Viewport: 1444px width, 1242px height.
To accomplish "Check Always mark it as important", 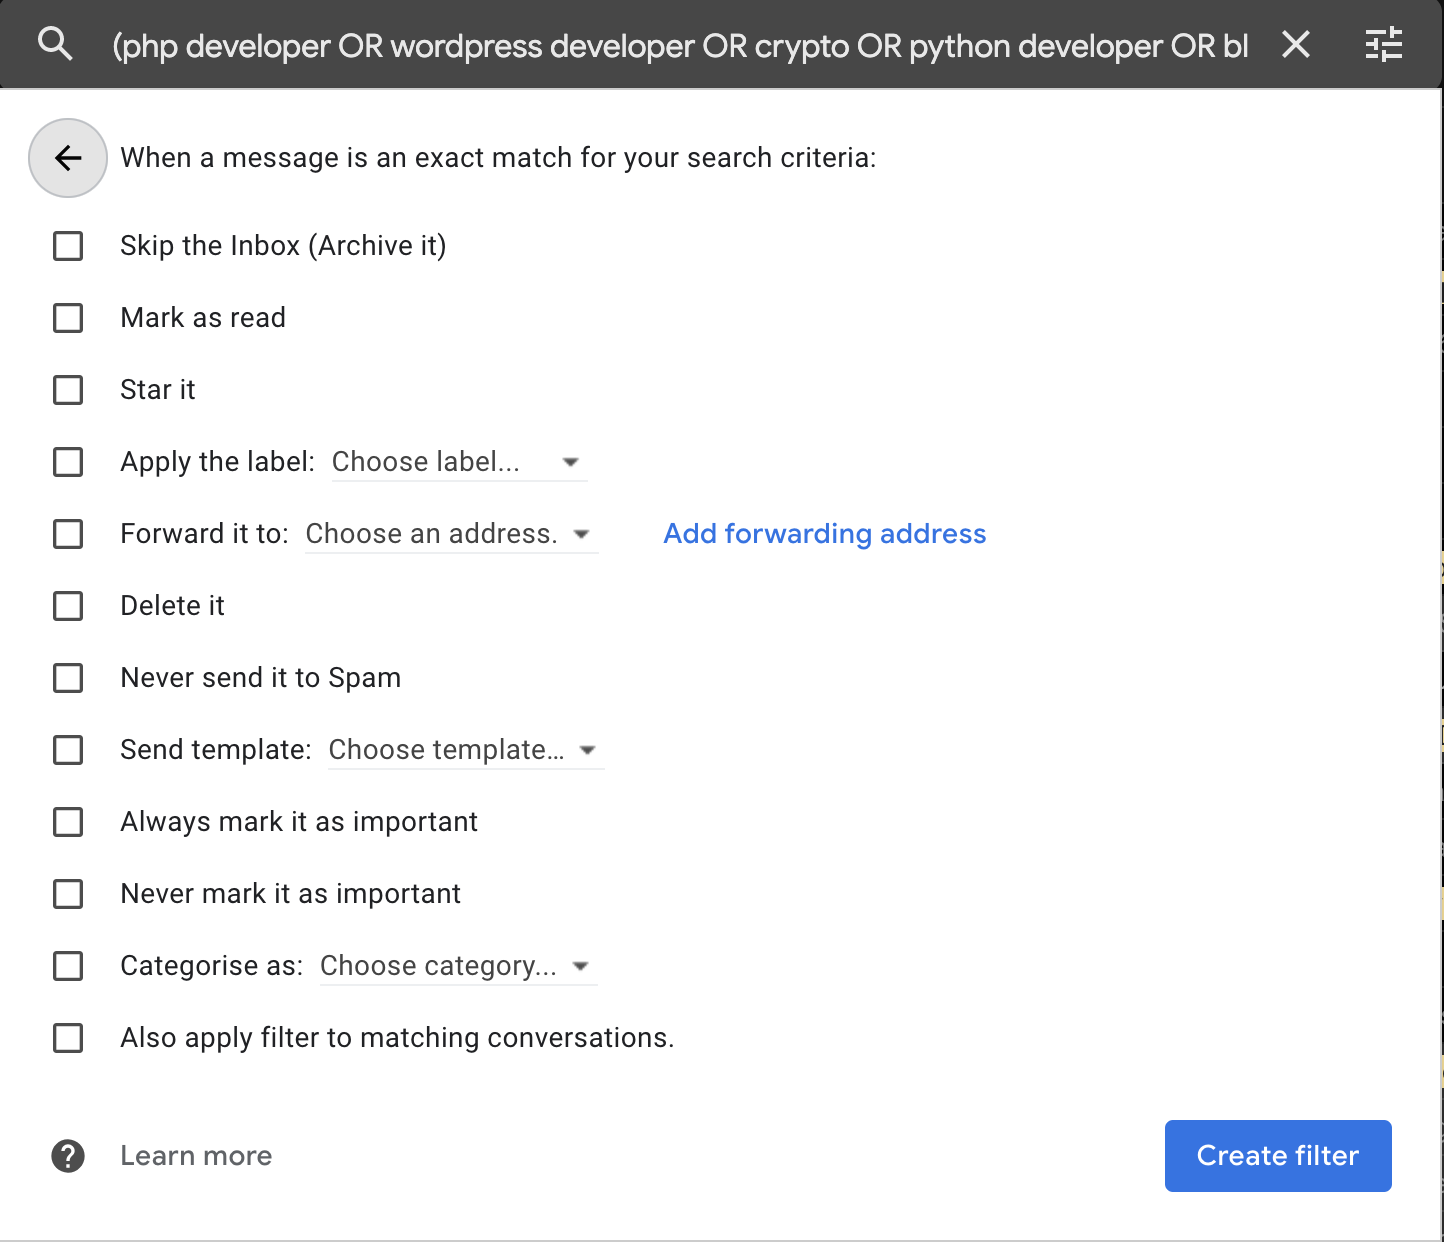I will [x=68, y=822].
